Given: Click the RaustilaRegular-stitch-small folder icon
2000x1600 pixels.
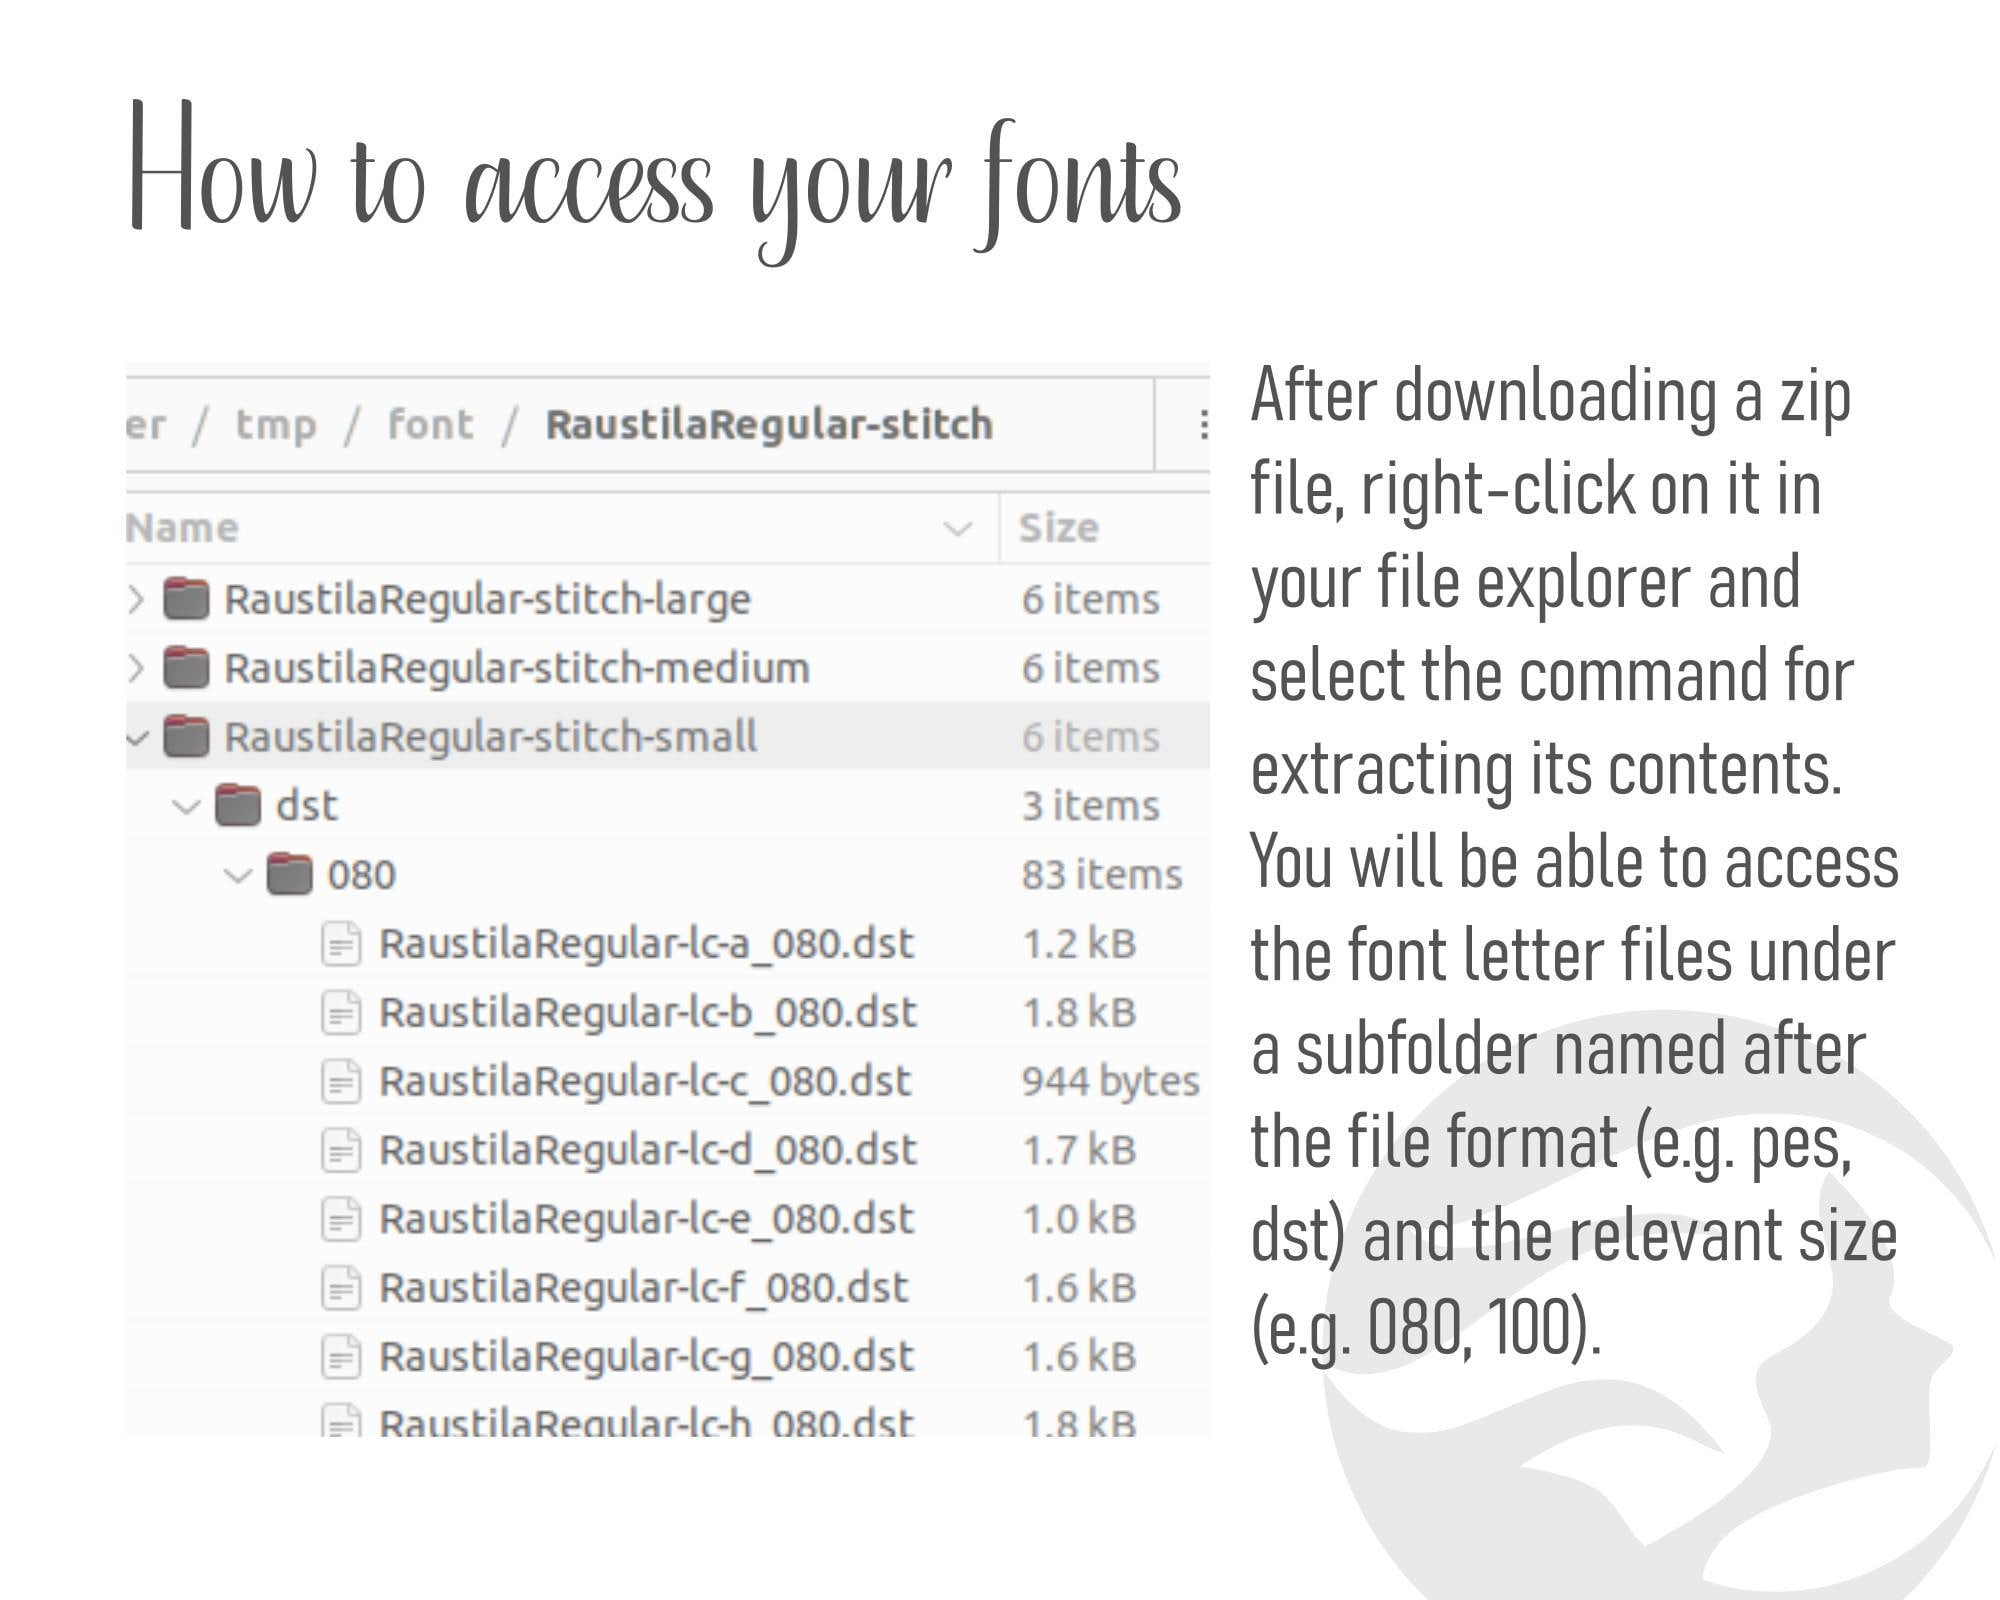Looking at the screenshot, I should tap(186, 737).
